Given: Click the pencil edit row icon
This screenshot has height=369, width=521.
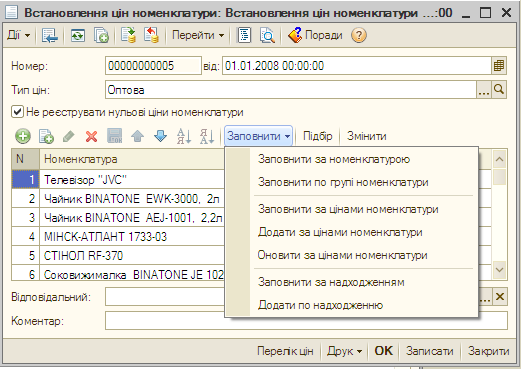Looking at the screenshot, I should [x=69, y=136].
